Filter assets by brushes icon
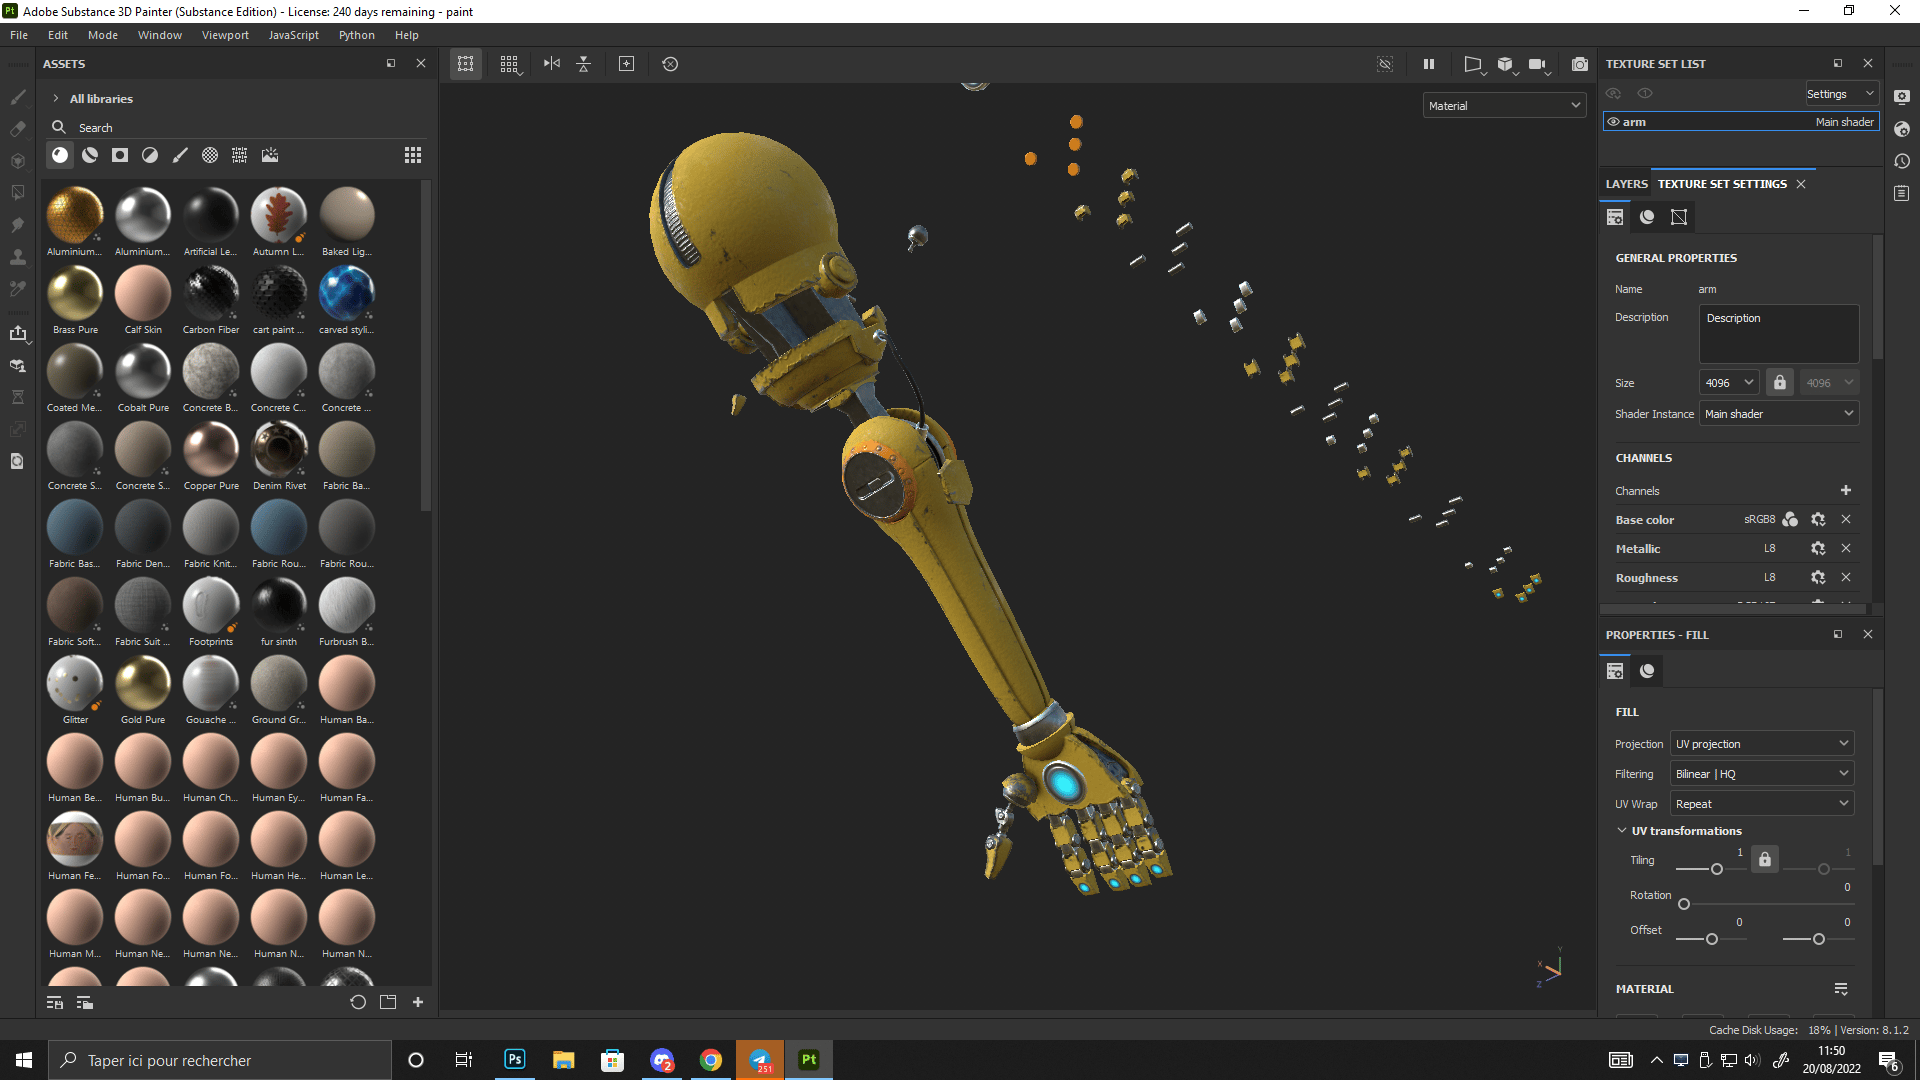This screenshot has height=1080, width=1920. click(180, 155)
